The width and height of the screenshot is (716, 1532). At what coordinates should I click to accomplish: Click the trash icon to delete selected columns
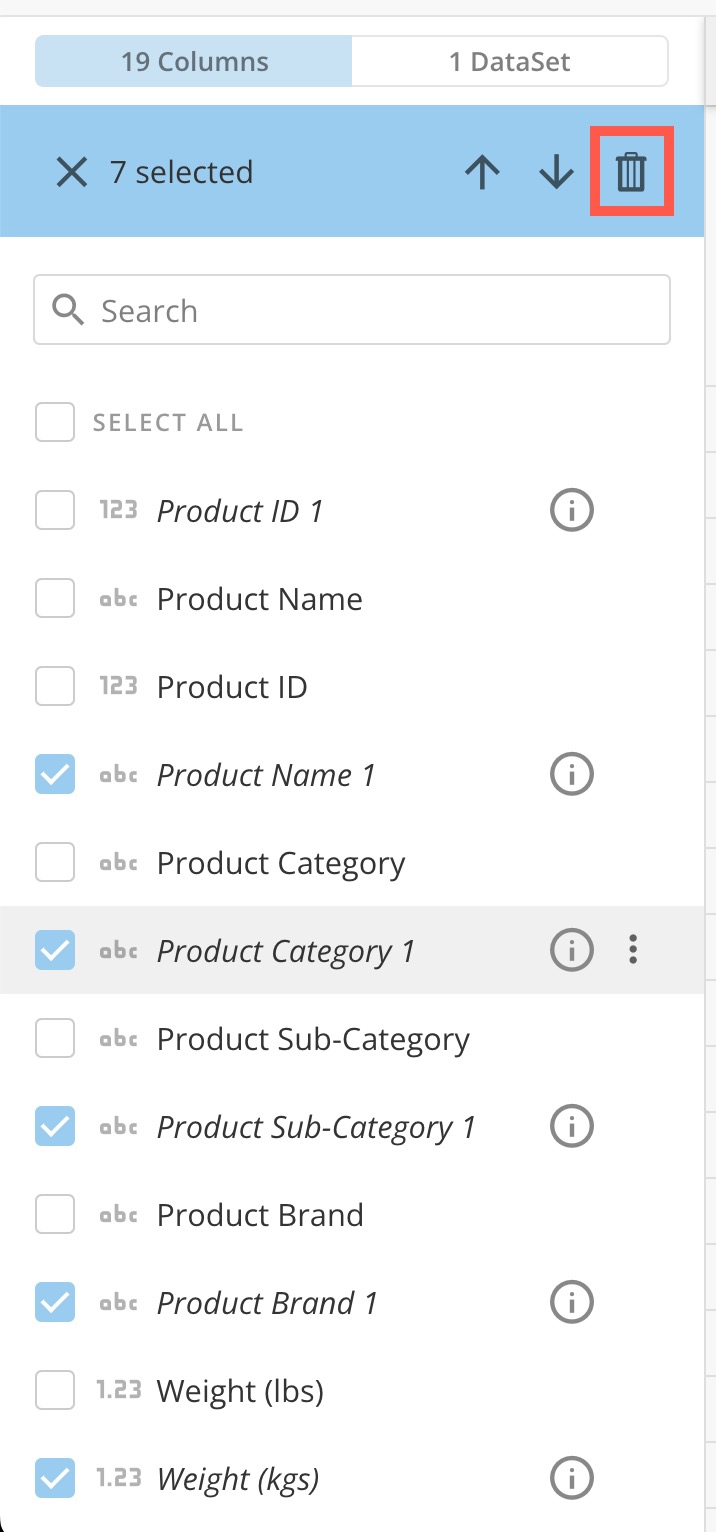(x=631, y=172)
